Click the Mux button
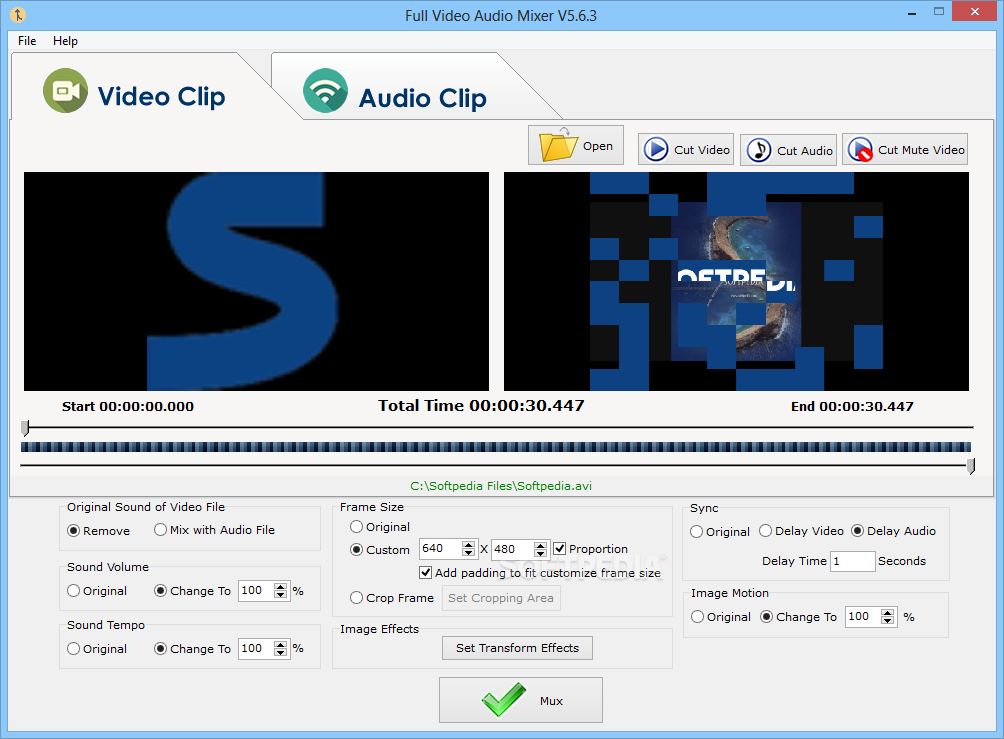Viewport: 1004px width, 739px height. tap(521, 700)
